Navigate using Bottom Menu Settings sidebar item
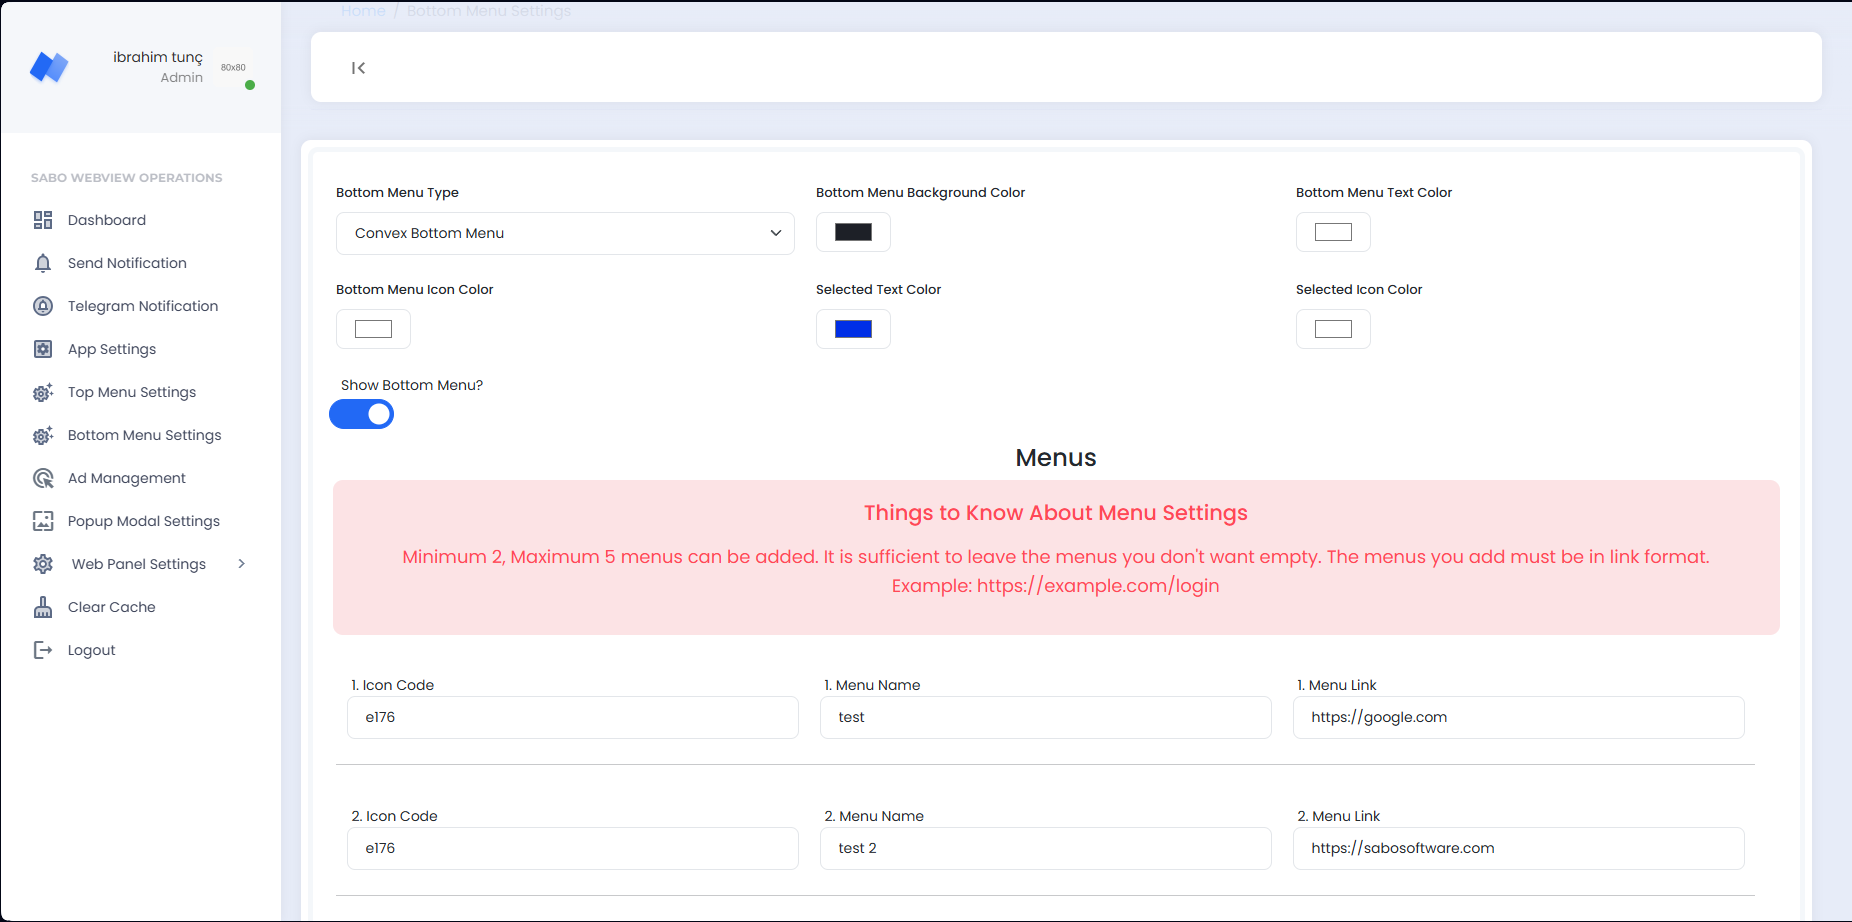The width and height of the screenshot is (1852, 922). point(144,434)
